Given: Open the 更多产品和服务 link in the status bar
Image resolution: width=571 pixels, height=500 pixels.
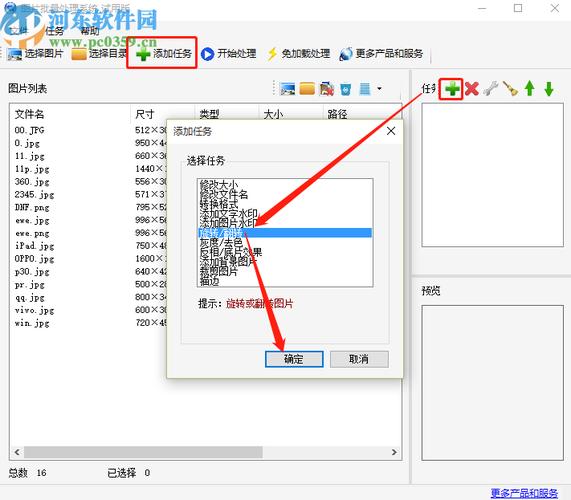Looking at the screenshot, I should coord(524,493).
